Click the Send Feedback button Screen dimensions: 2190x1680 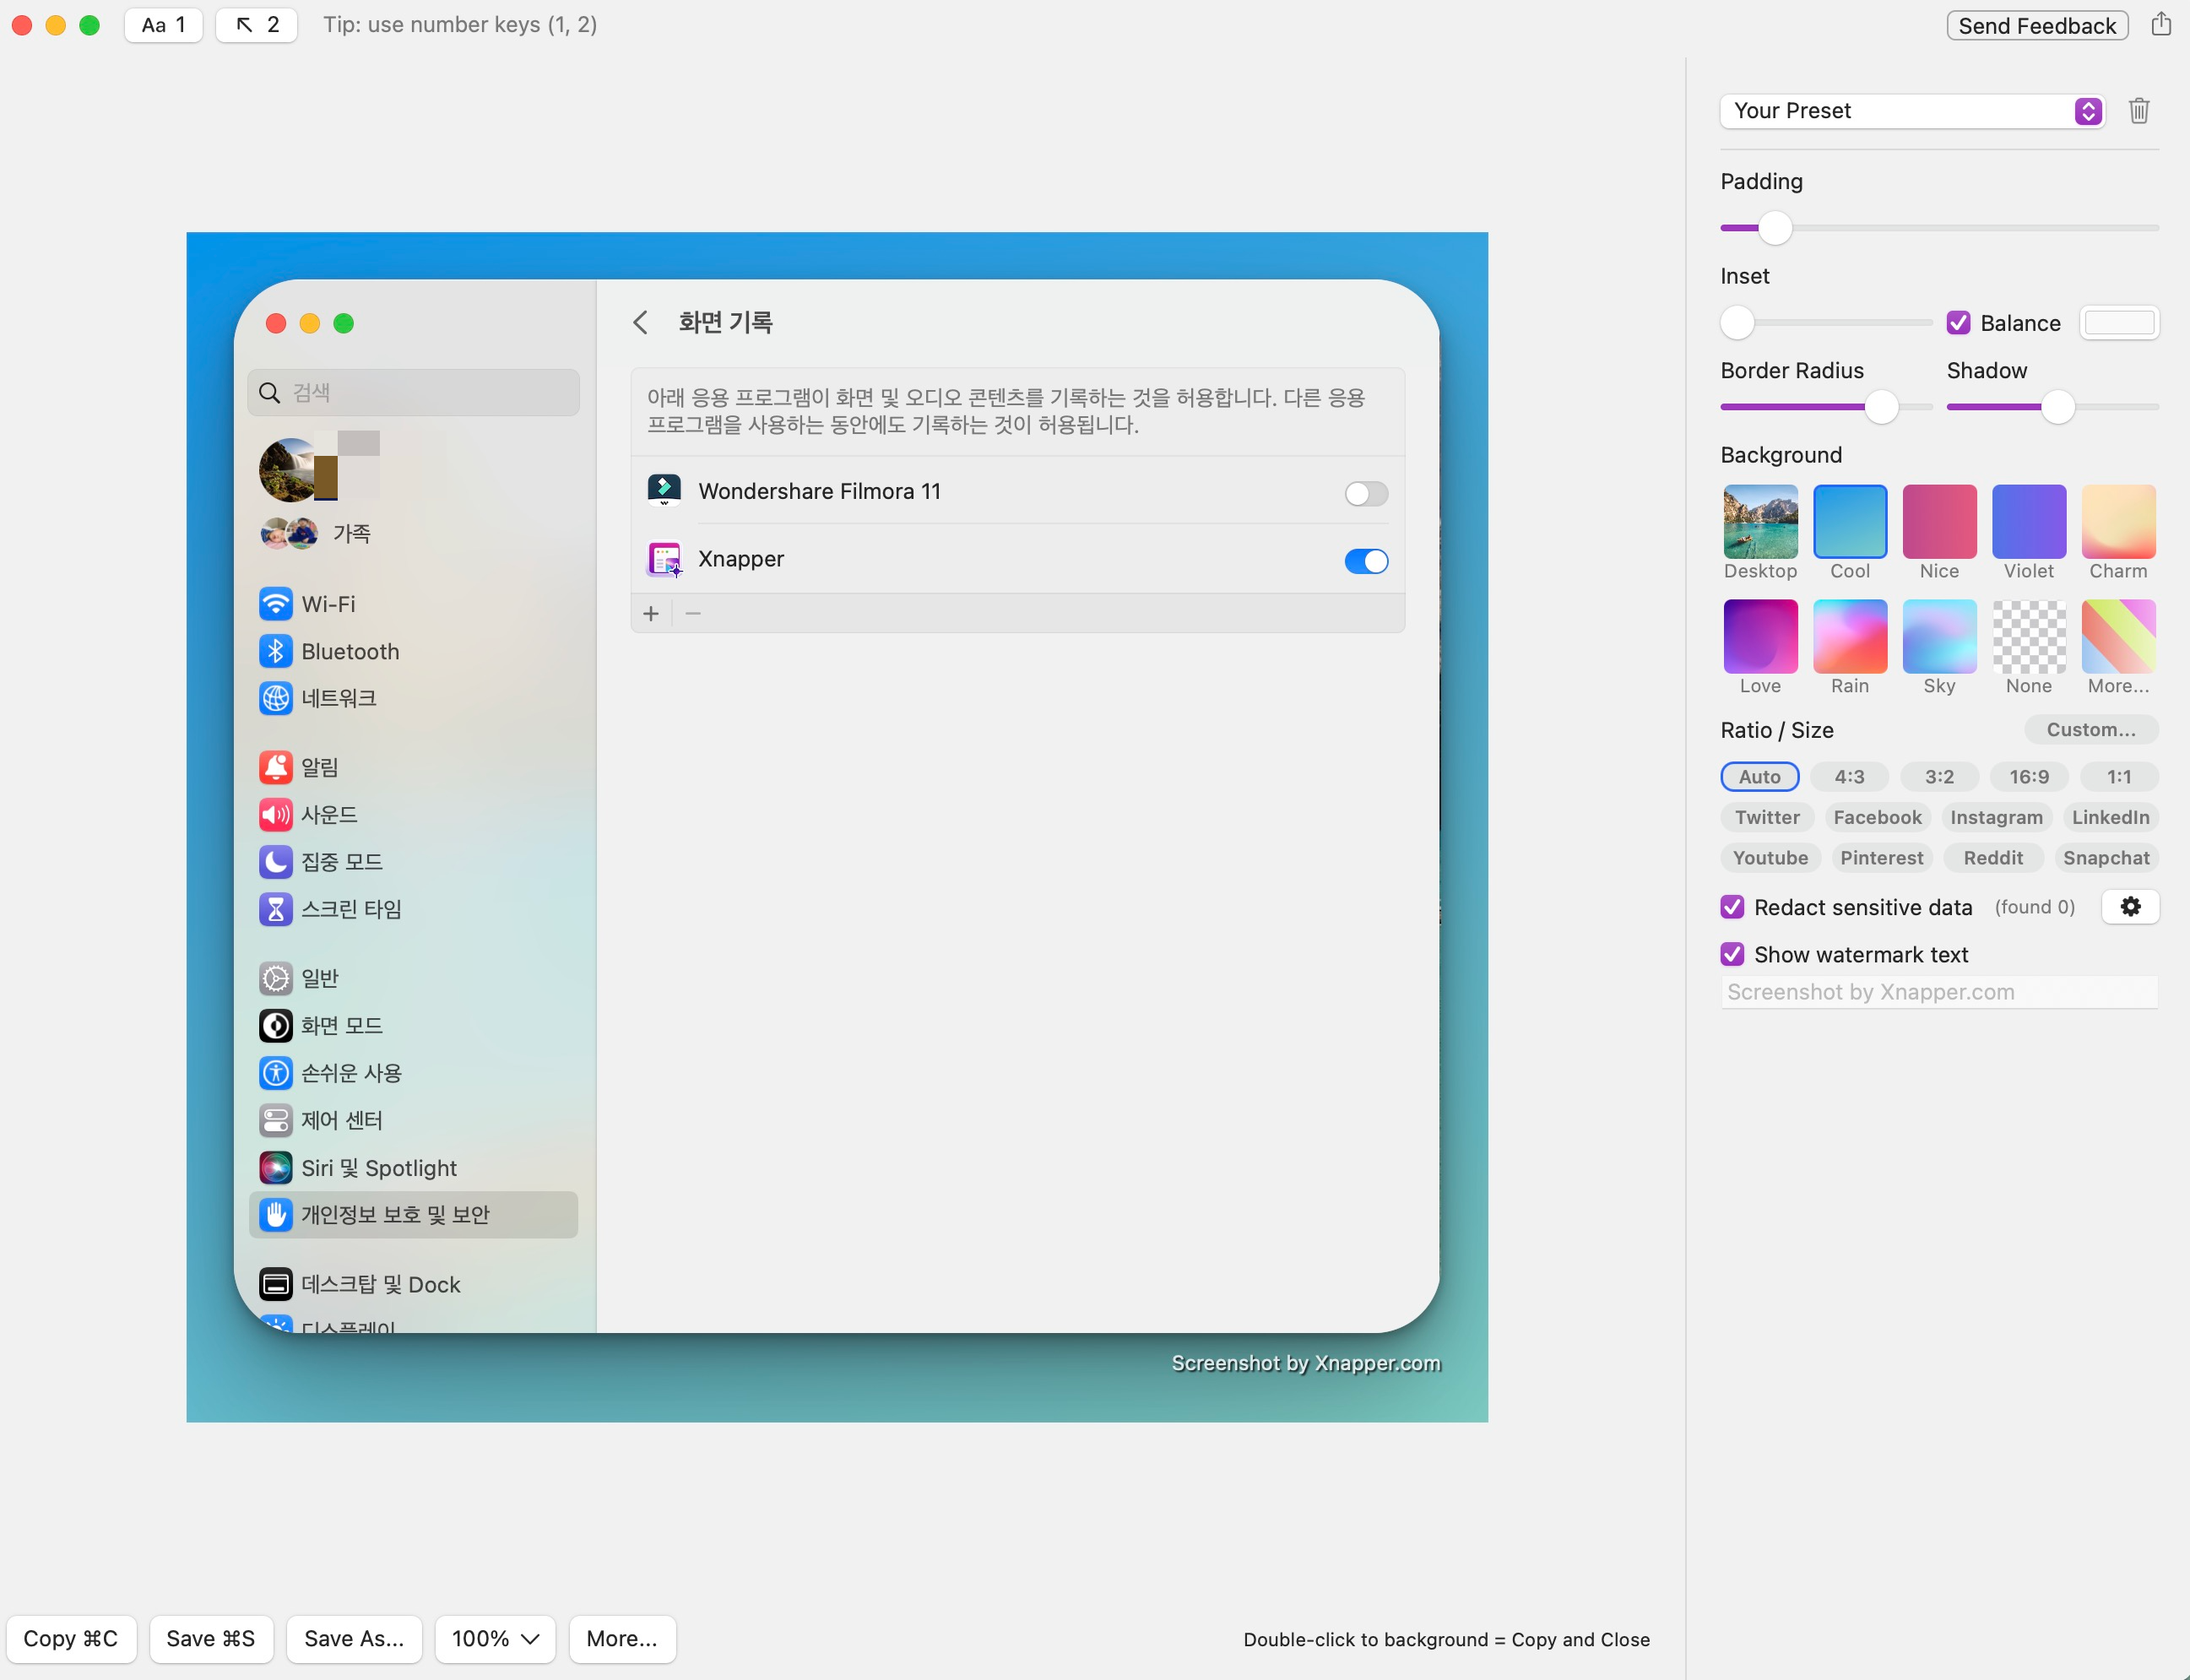(x=2036, y=25)
